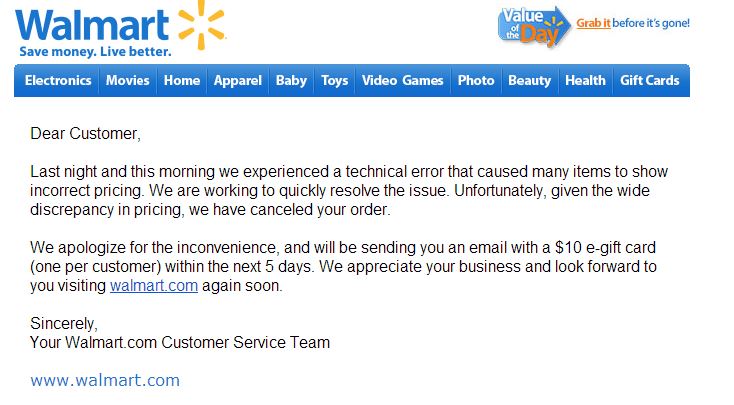Viewport: 734px width, 405px height.
Task: Click the yellow Walmart spark icon
Action: [202, 25]
